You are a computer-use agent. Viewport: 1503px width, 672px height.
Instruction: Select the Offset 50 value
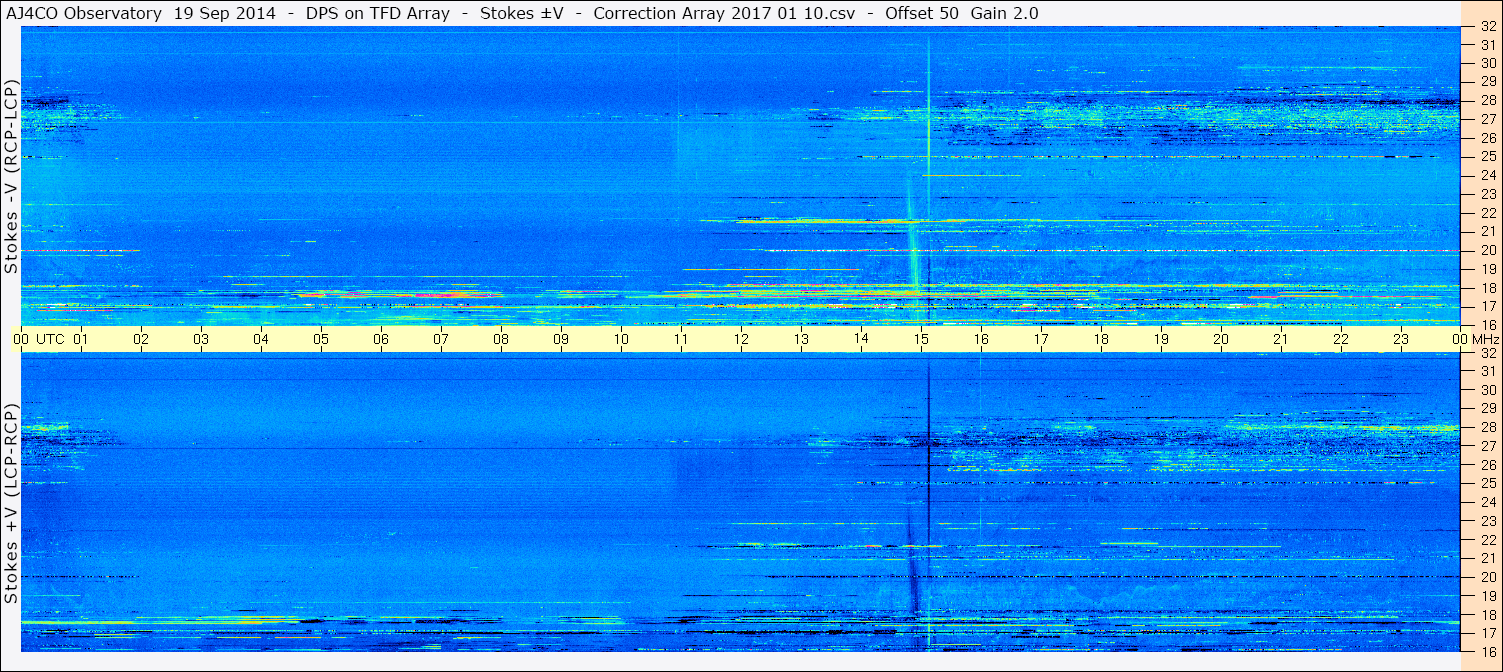pyautogui.click(x=921, y=13)
